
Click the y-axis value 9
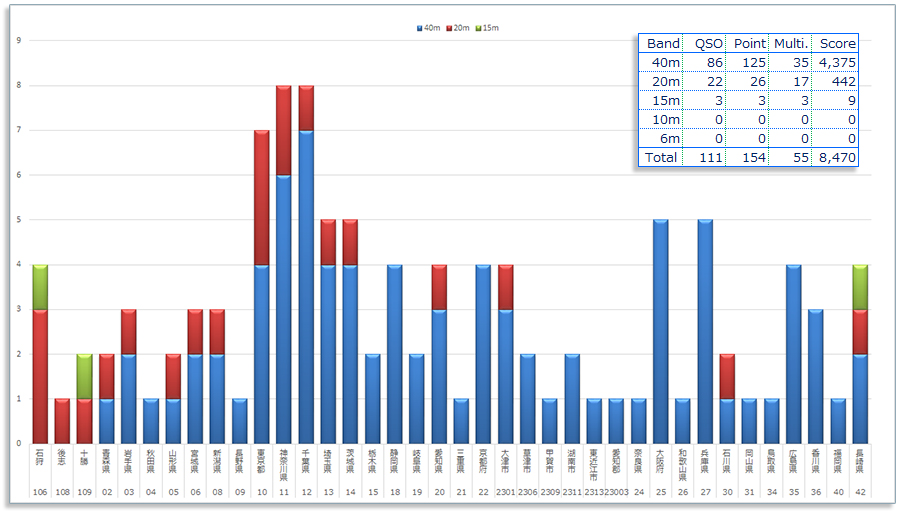point(19,41)
